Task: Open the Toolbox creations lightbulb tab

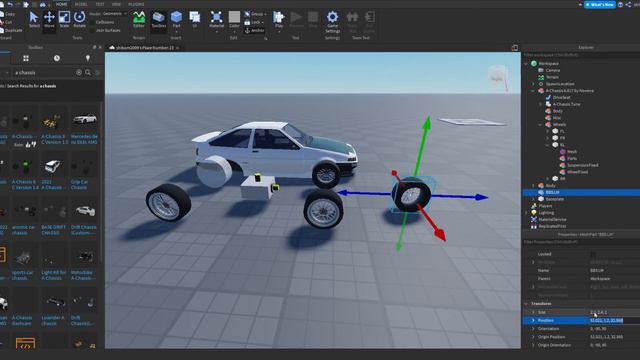Action: 88,58
